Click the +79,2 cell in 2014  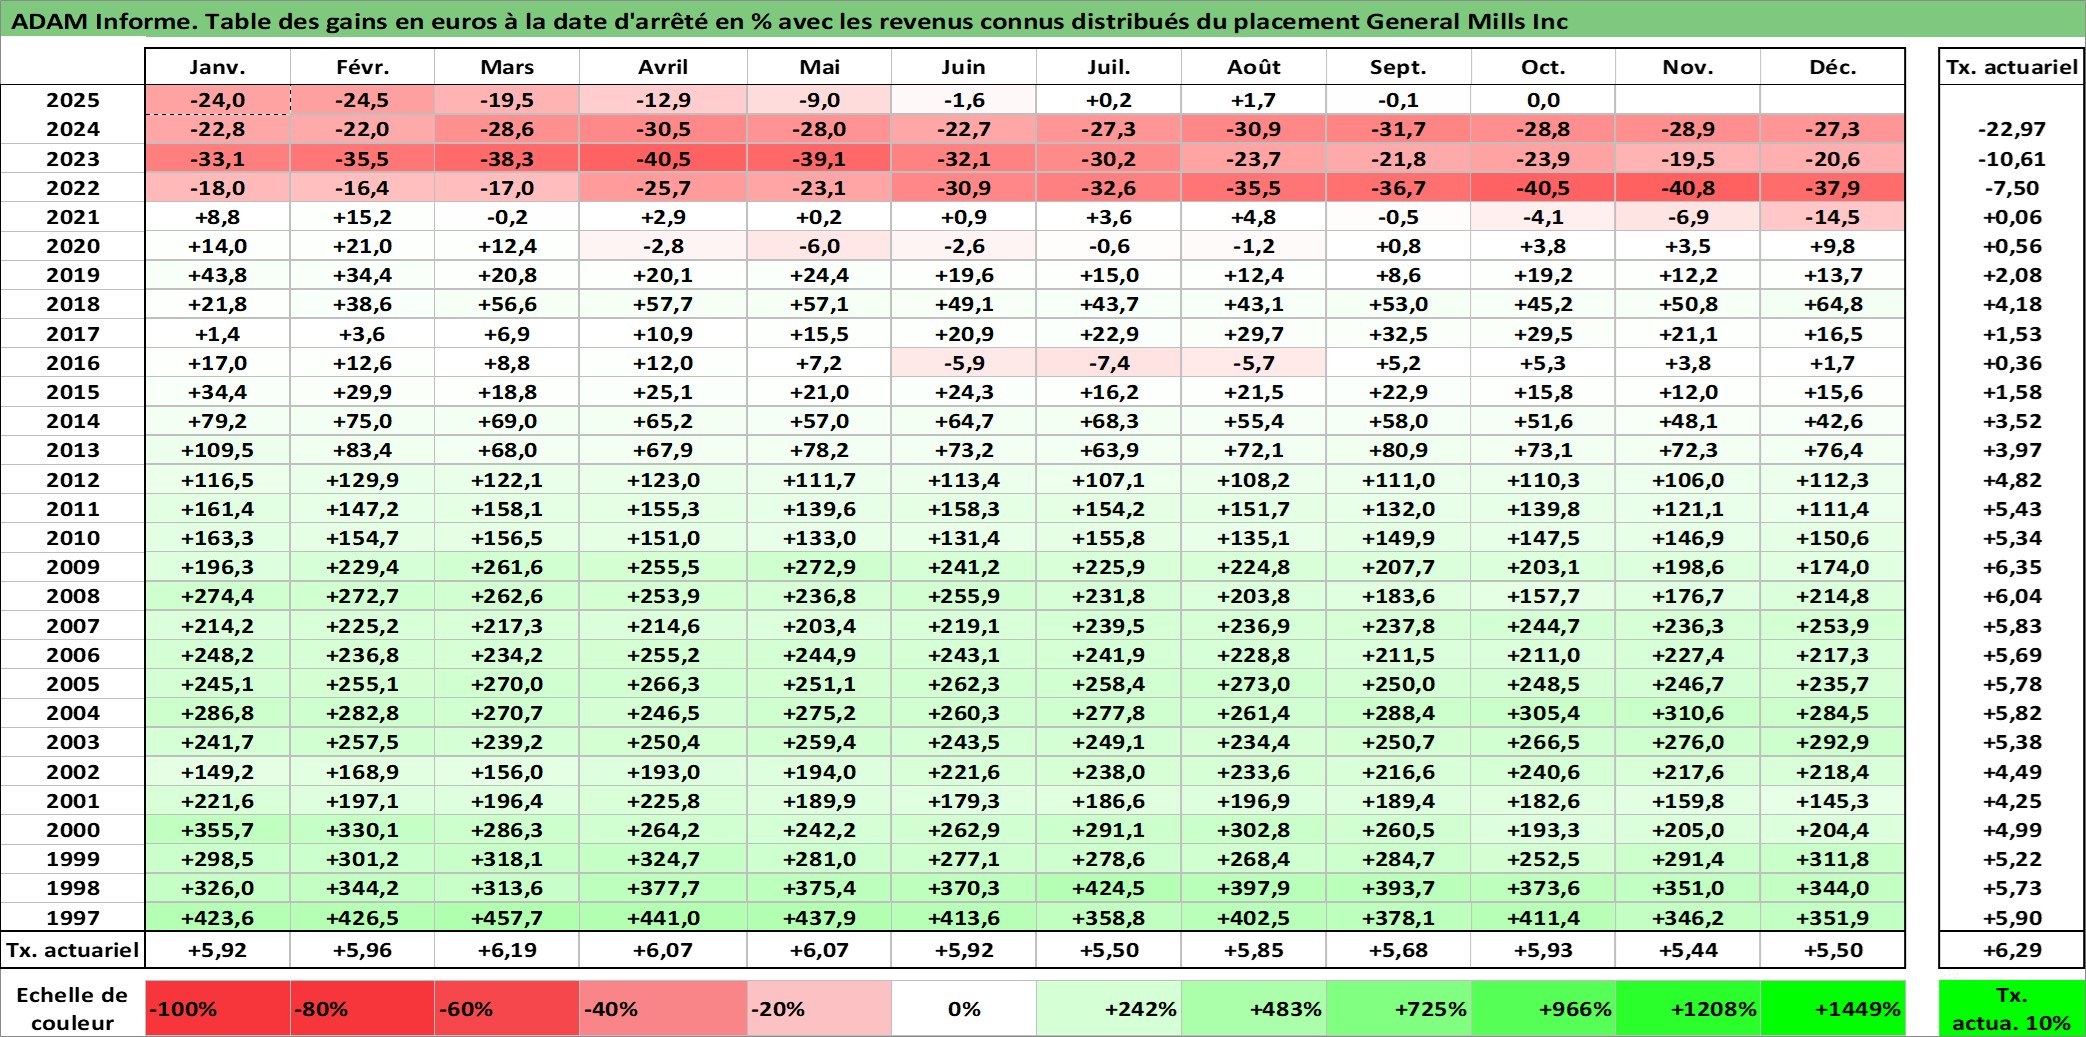click(x=217, y=421)
